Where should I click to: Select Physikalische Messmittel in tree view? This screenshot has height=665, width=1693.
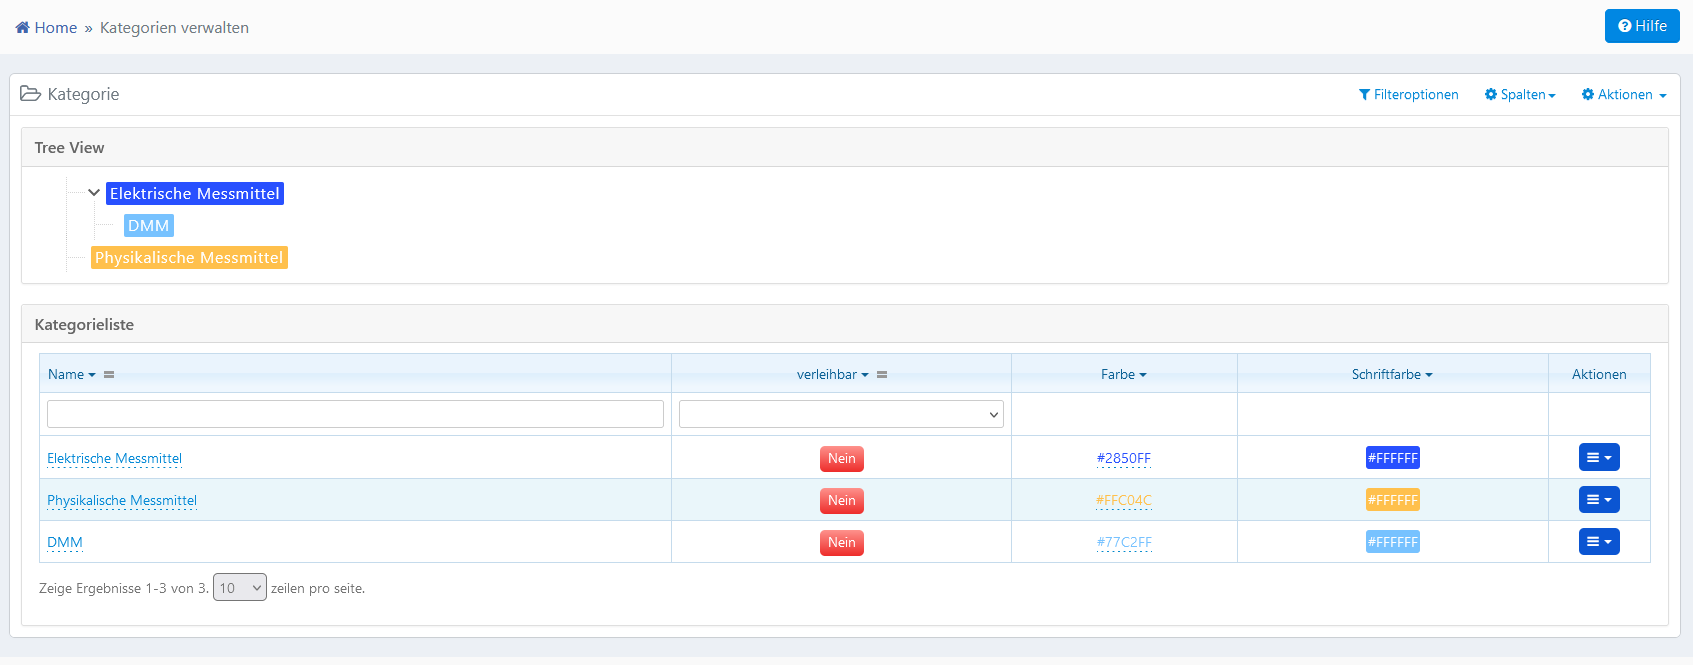click(x=189, y=258)
